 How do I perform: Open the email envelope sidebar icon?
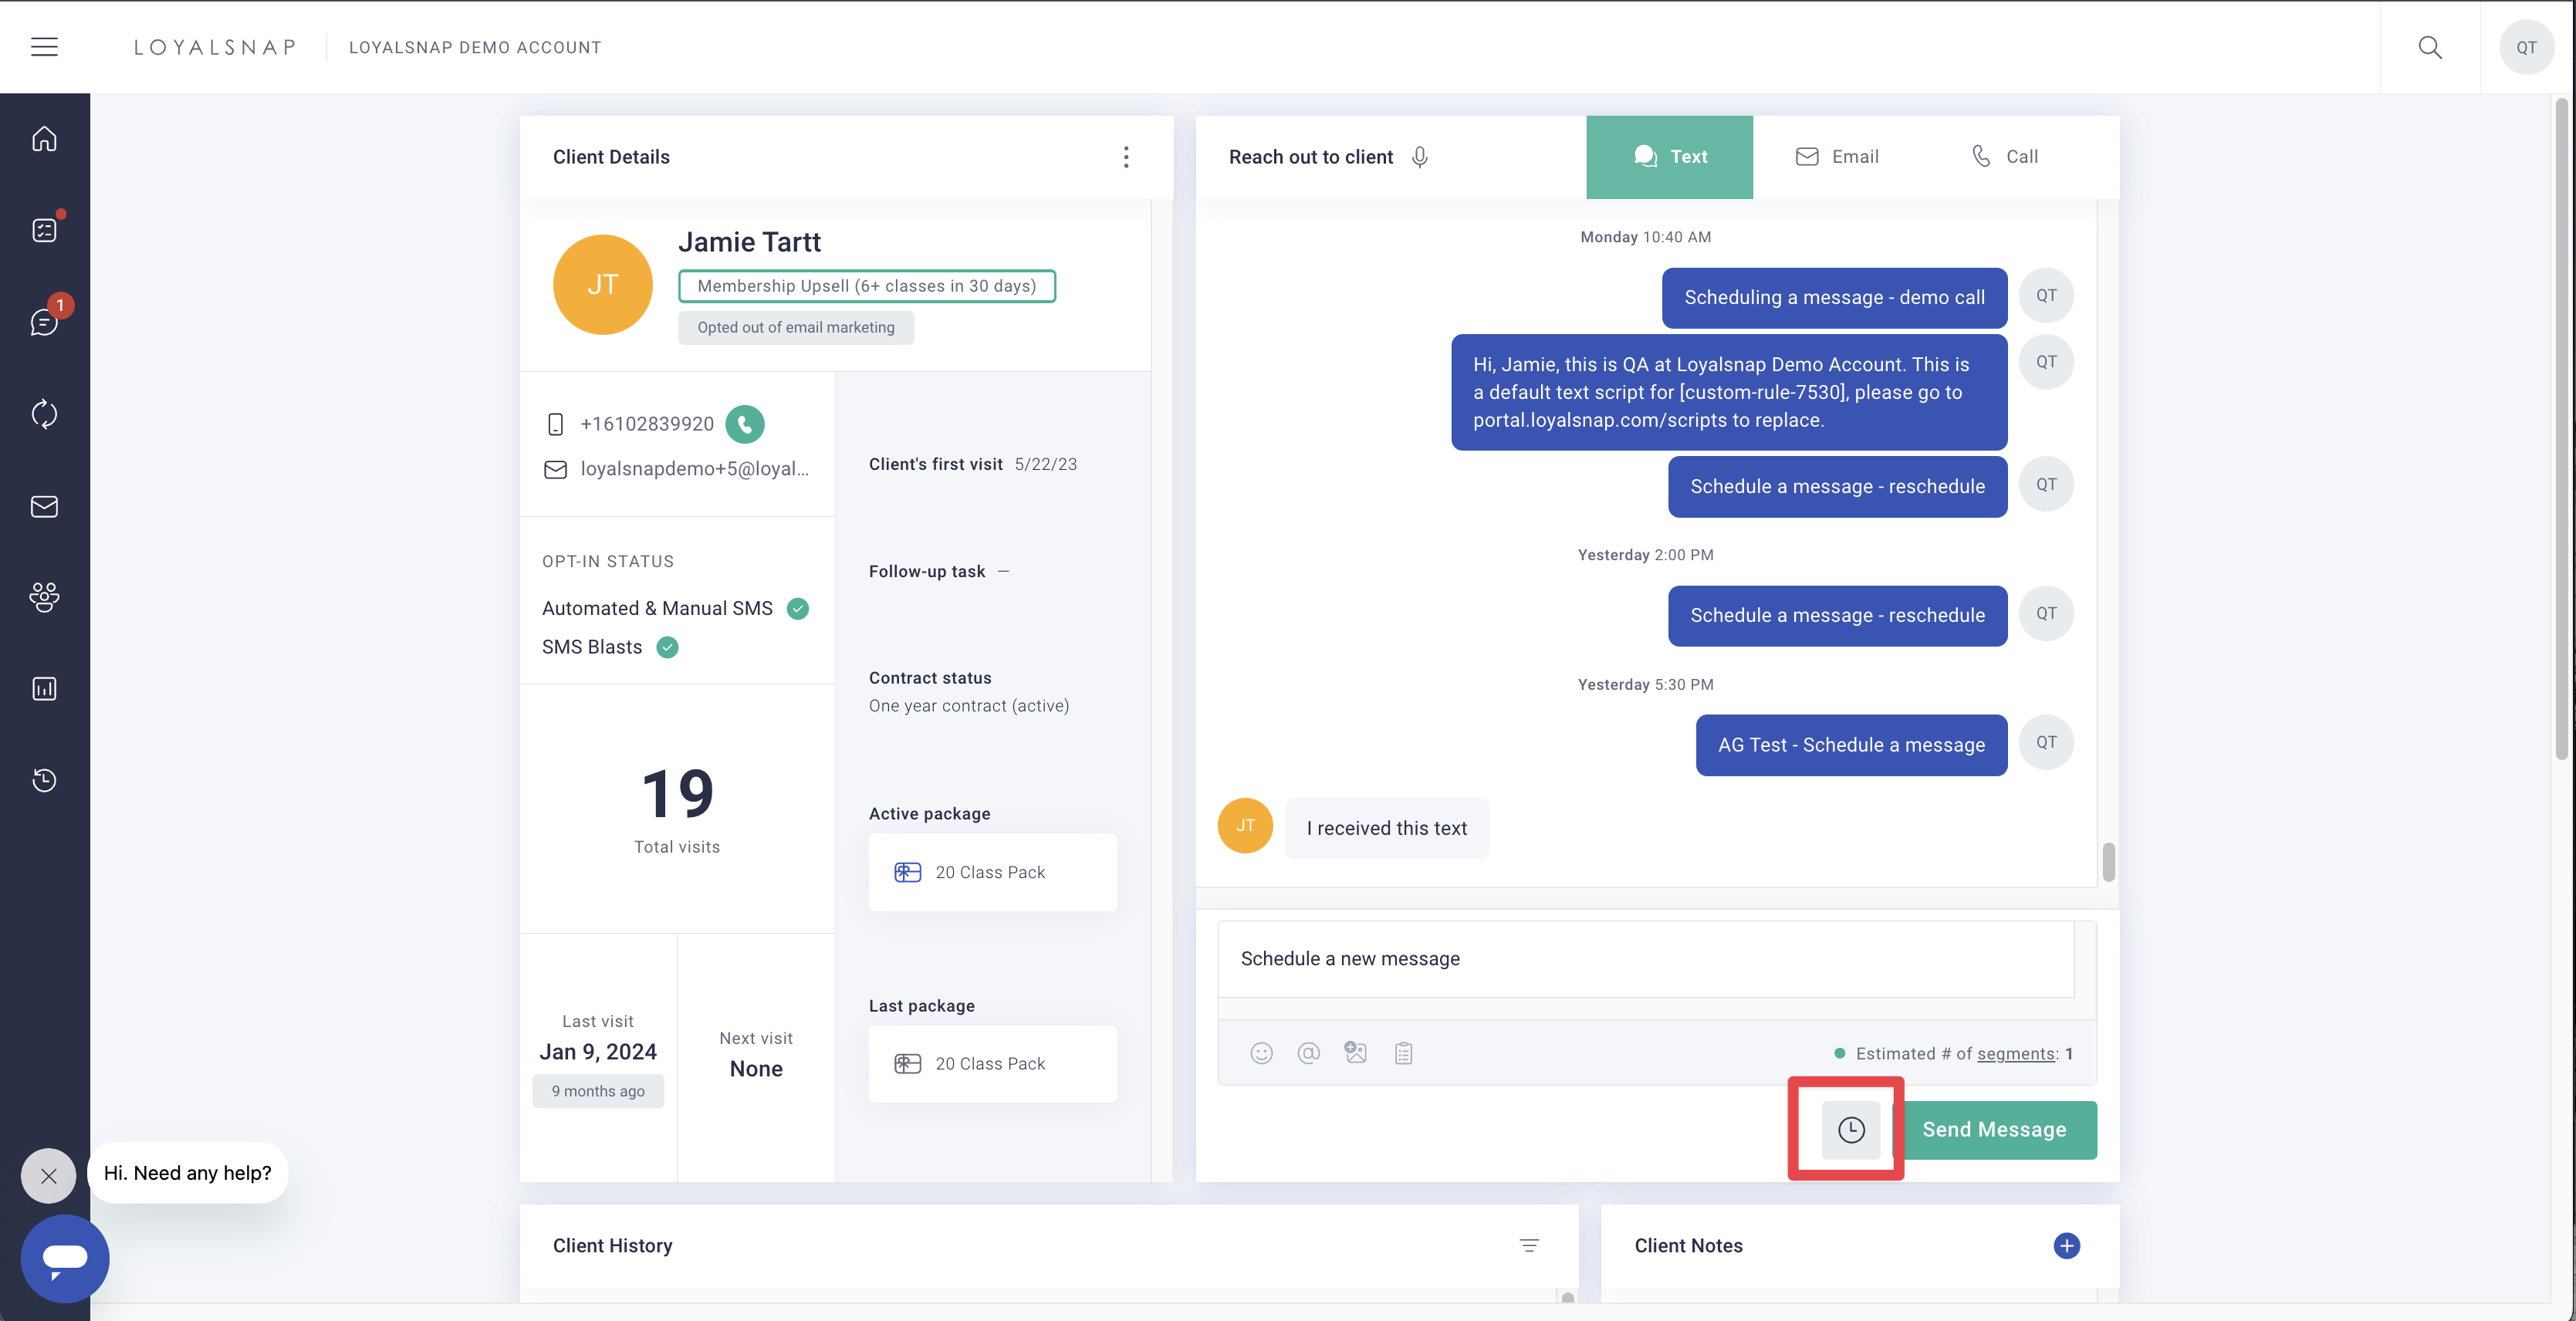coord(44,506)
